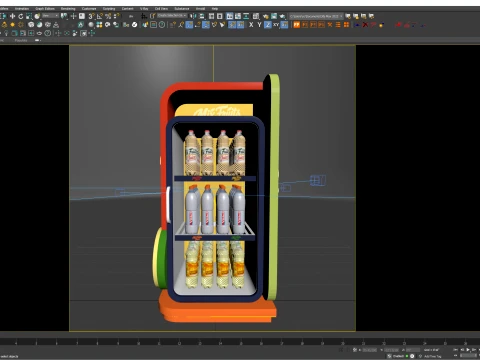This screenshot has width=480, height=360.
Task: Open the Animation menu
Action: 22,8
